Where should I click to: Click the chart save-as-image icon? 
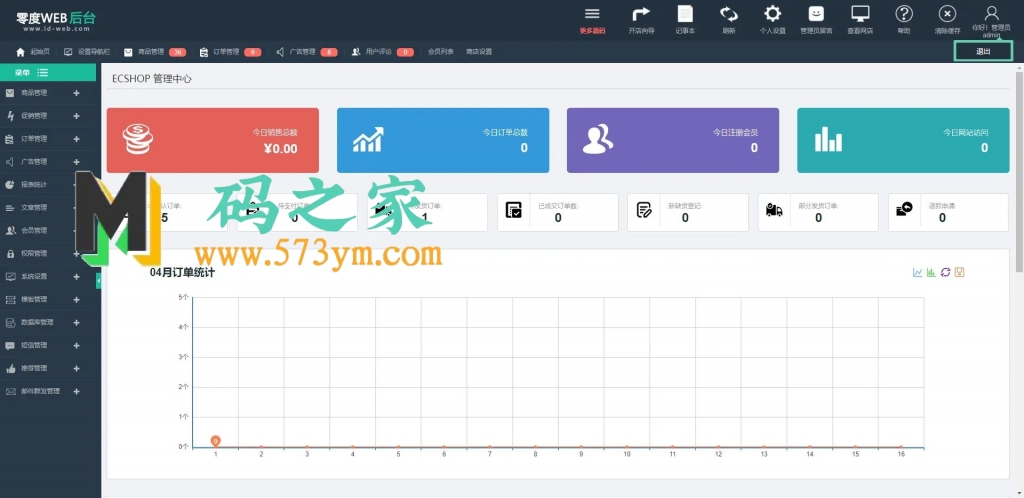[959, 272]
